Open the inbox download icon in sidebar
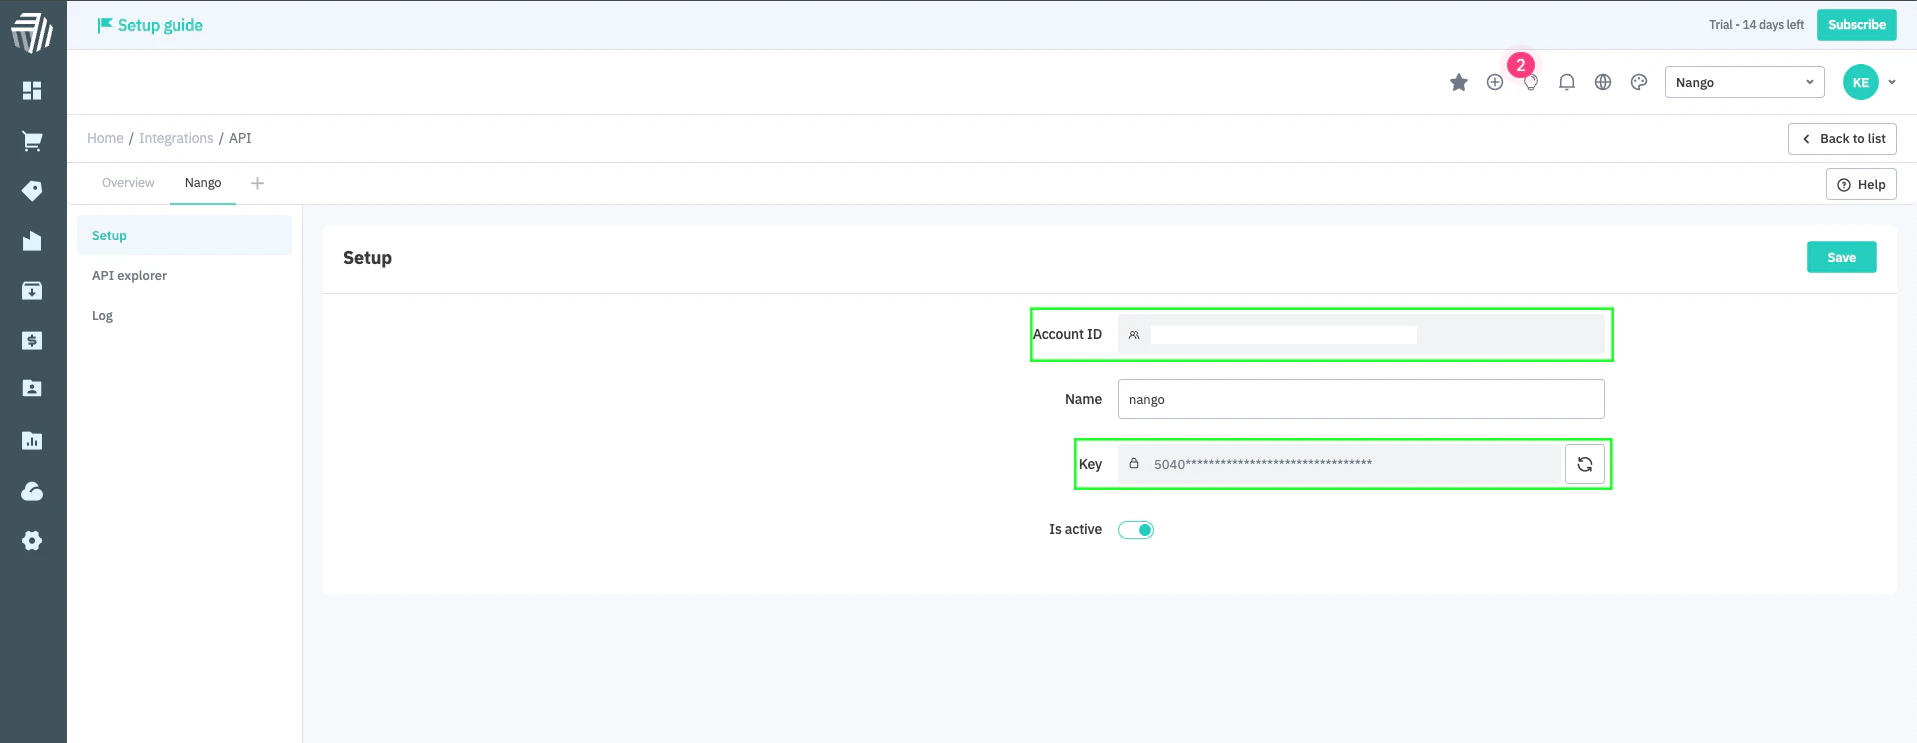Image resolution: width=1917 pixels, height=743 pixels. pos(32,291)
